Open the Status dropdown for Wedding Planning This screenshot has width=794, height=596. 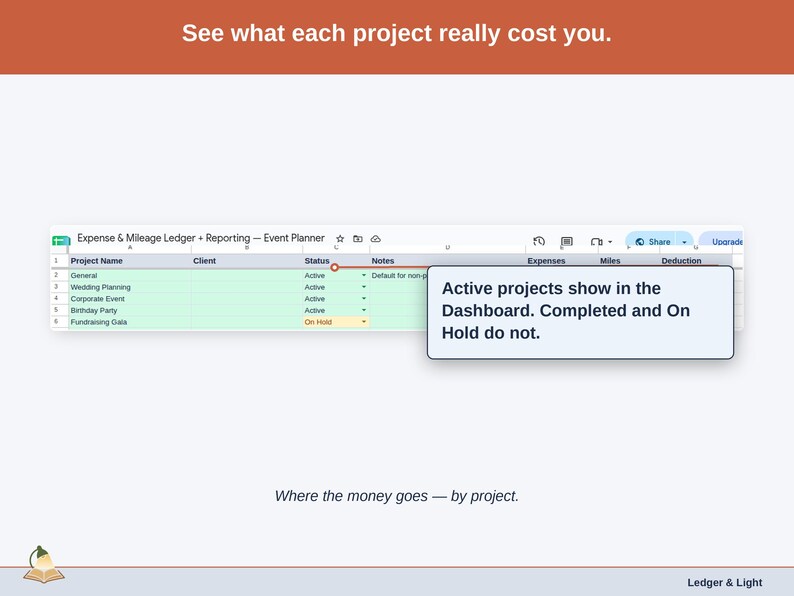(x=364, y=287)
